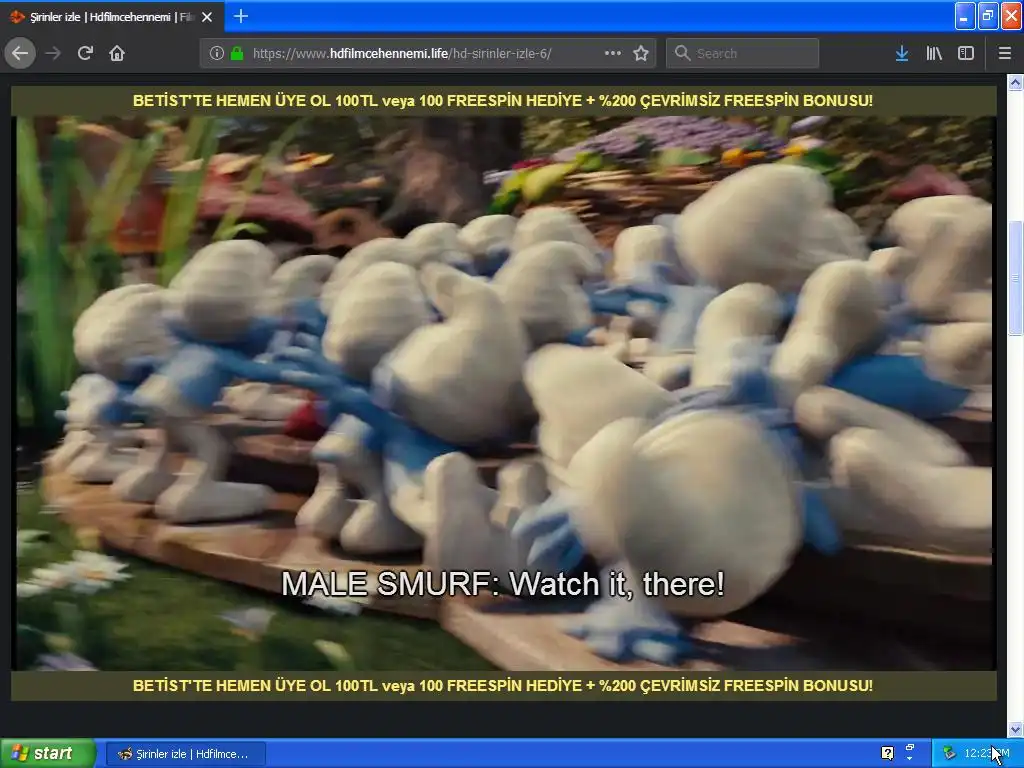Click the system tray clock
Screen dimensions: 1024x768
click(x=987, y=754)
